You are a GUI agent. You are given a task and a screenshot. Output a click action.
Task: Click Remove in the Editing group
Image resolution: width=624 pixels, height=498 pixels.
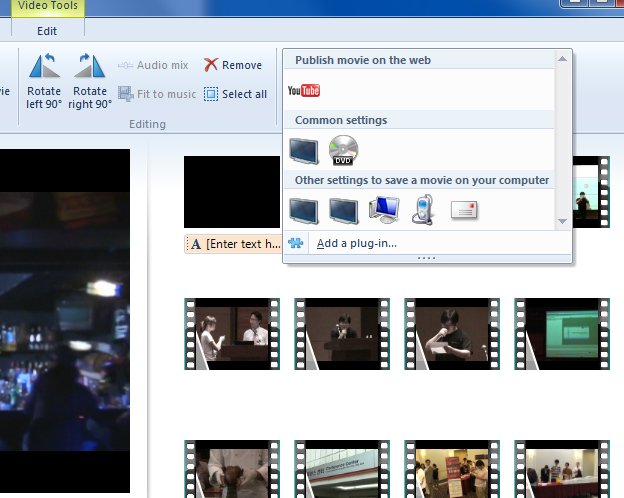pyautogui.click(x=233, y=65)
